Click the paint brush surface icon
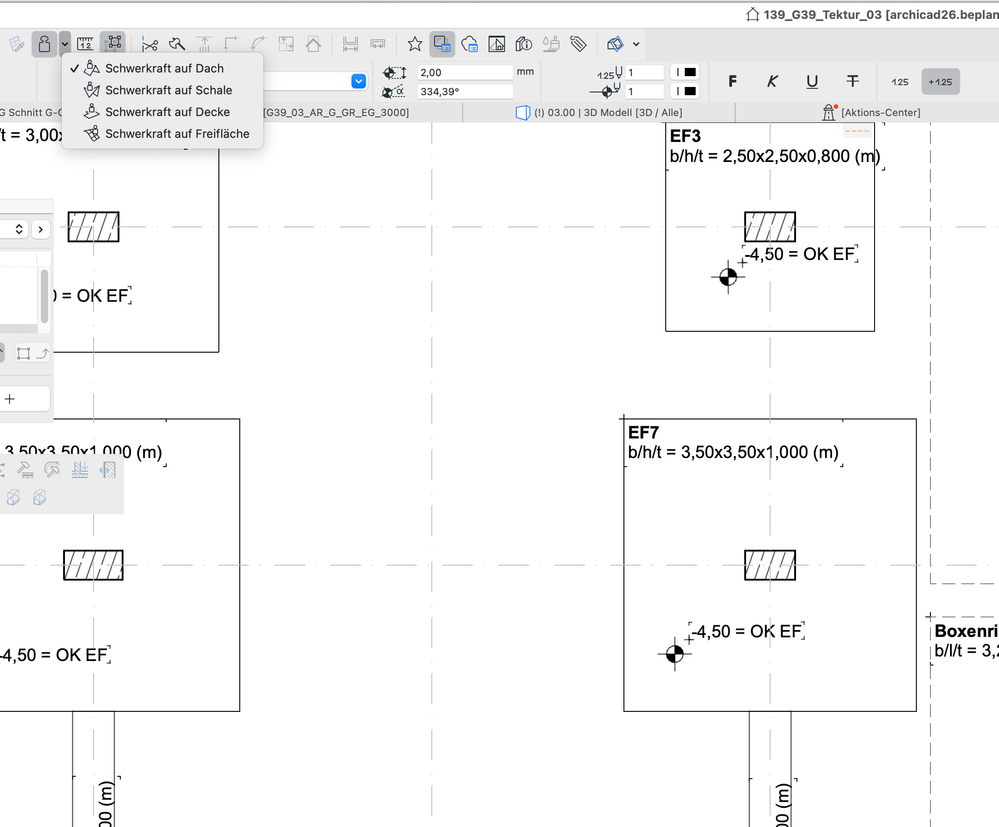 click(551, 44)
